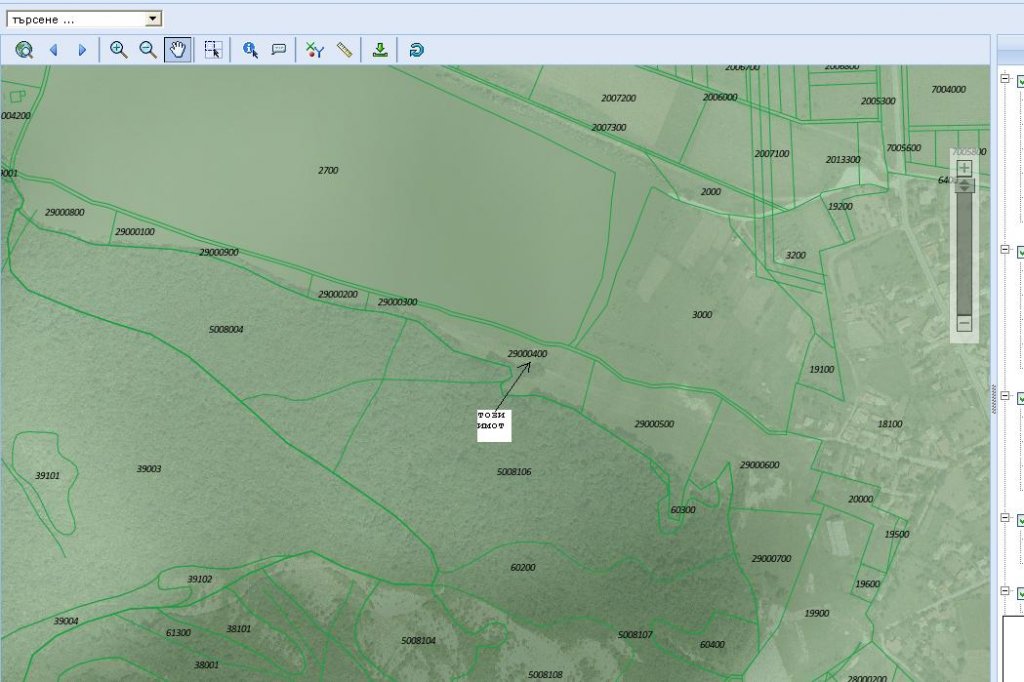1024x682 pixels.
Task: Toggle the third layer group checkbox
Action: 1021,398
